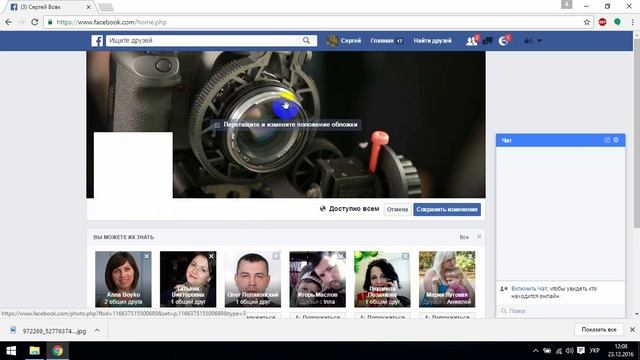The width and height of the screenshot is (640, 360).
Task: Open the notifications globe icon
Action: tap(504, 41)
